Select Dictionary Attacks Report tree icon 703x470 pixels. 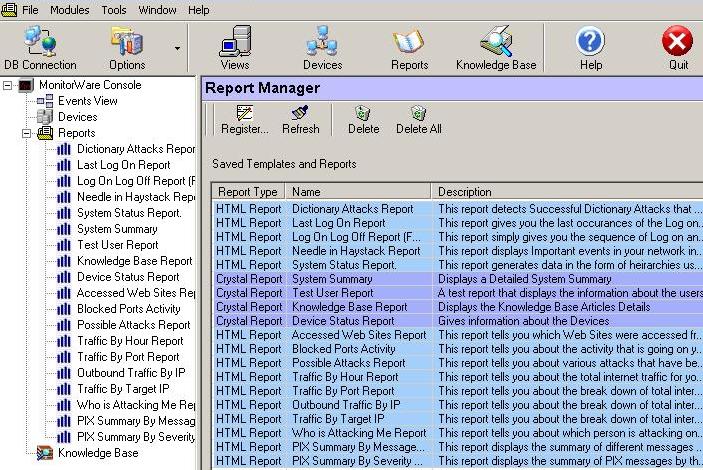[x=64, y=149]
